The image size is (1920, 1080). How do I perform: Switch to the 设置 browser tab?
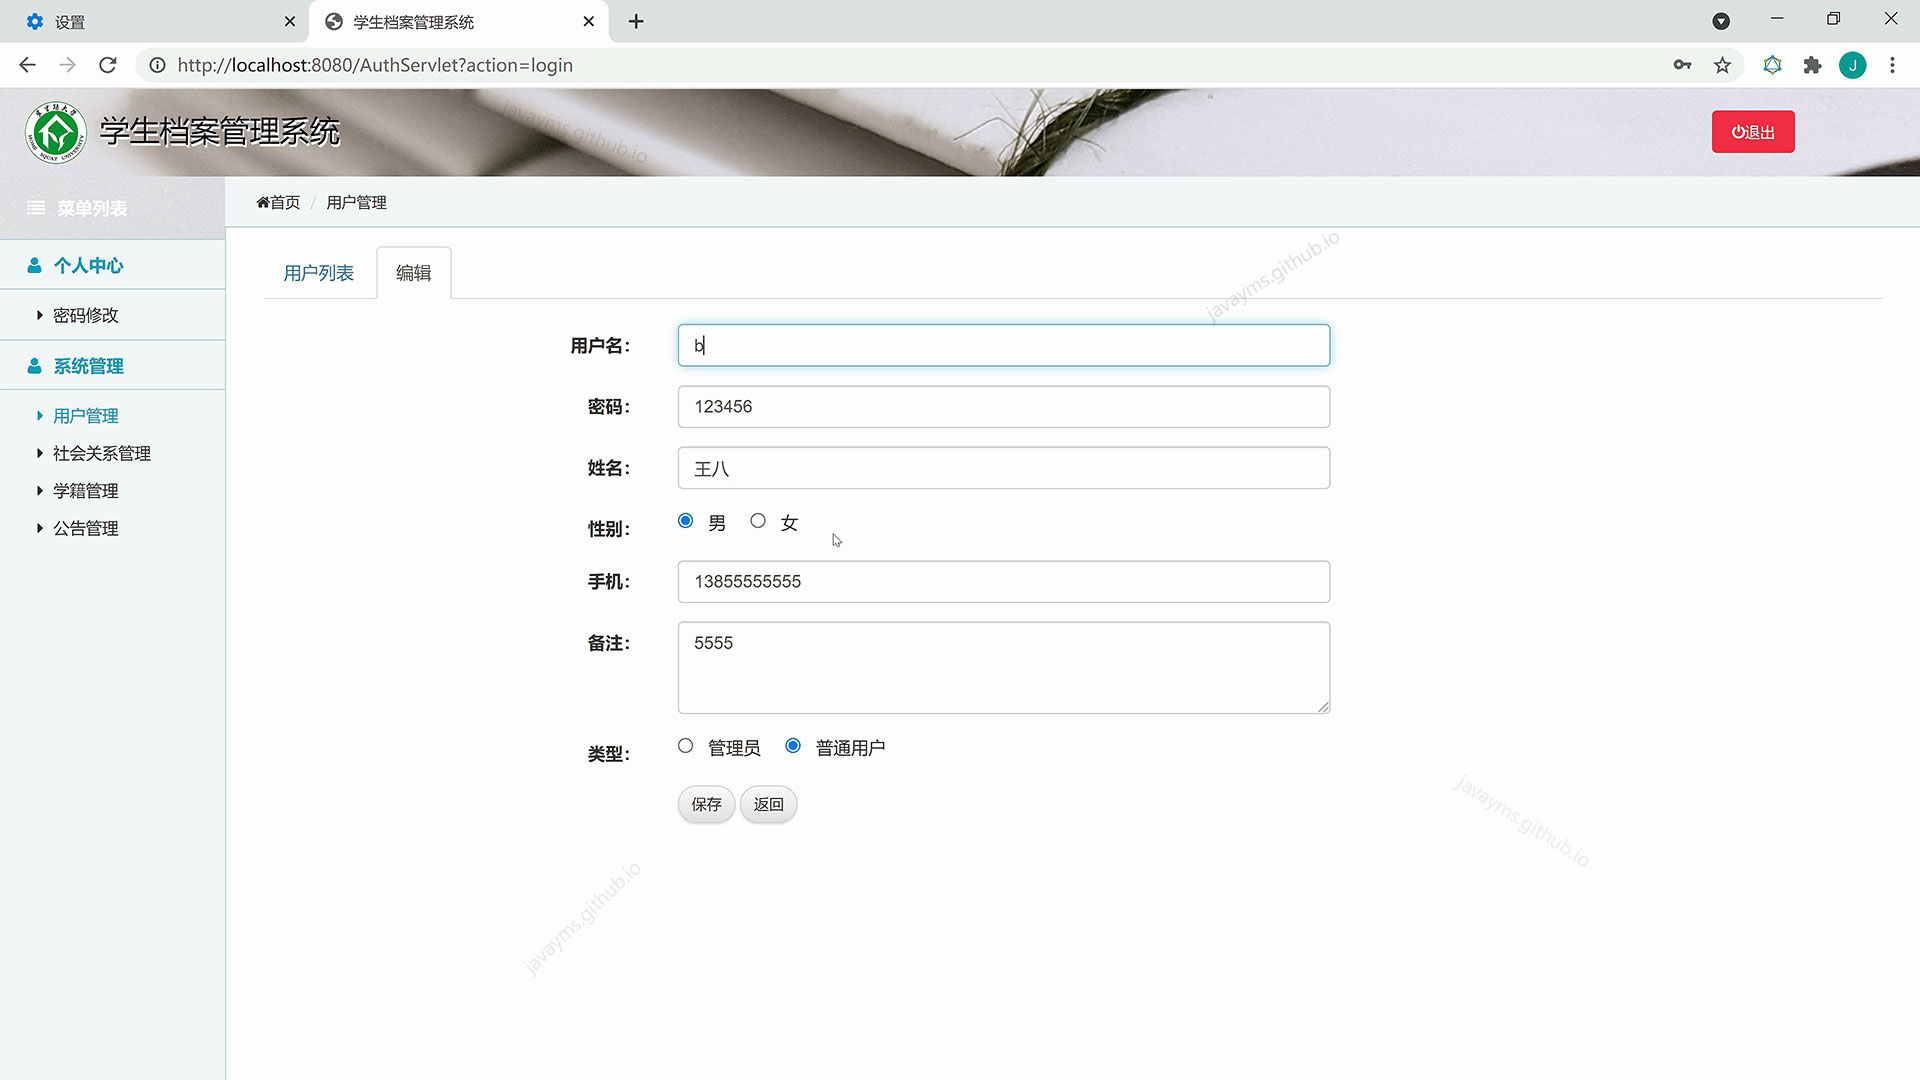(x=68, y=21)
